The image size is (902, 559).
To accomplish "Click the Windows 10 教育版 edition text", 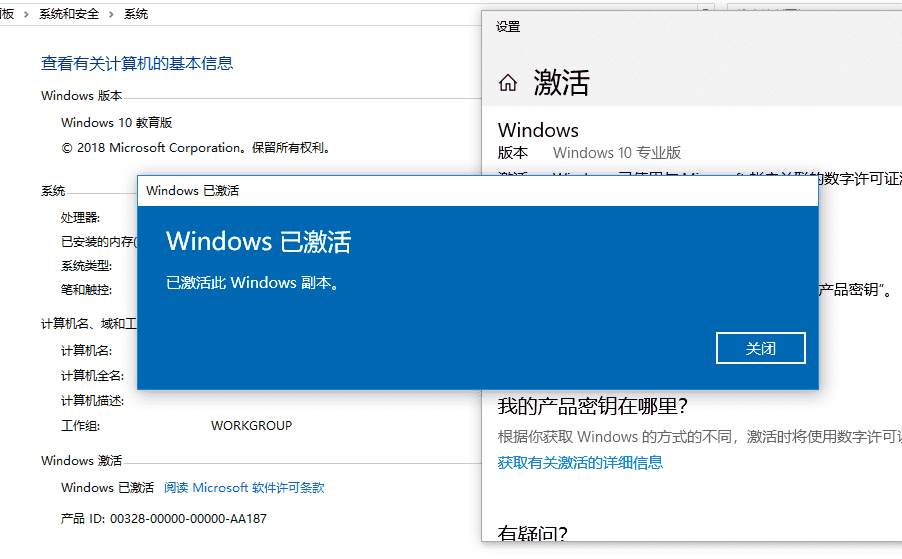I will pyautogui.click(x=117, y=122).
